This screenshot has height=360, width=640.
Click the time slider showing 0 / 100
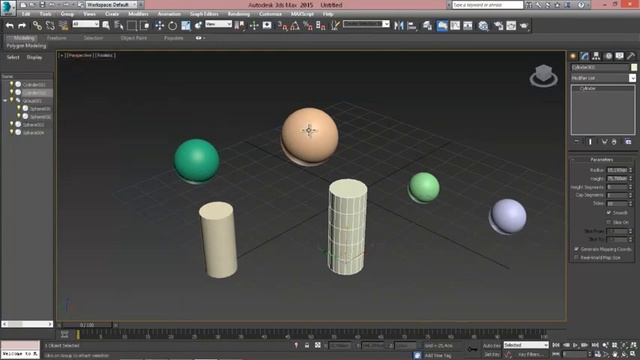point(87,325)
